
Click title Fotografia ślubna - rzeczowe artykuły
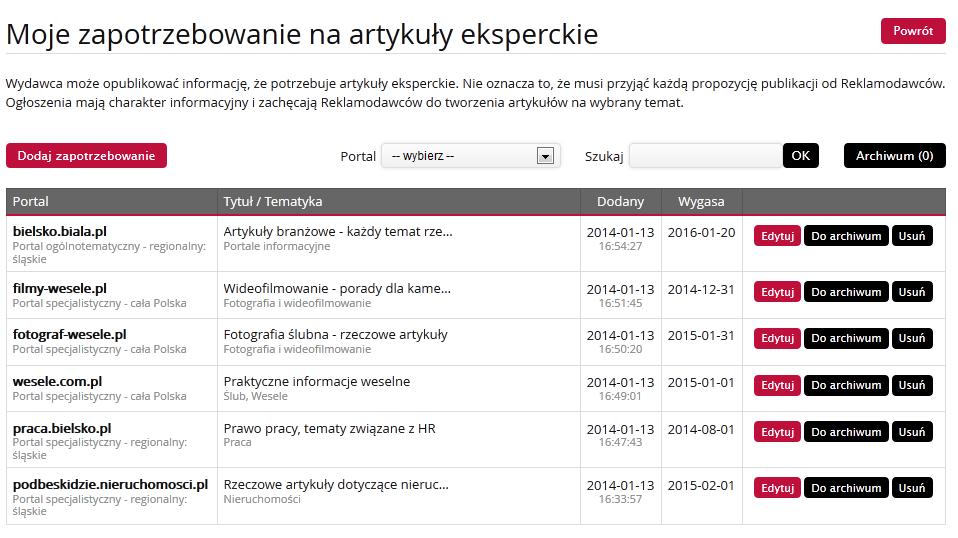coord(335,335)
